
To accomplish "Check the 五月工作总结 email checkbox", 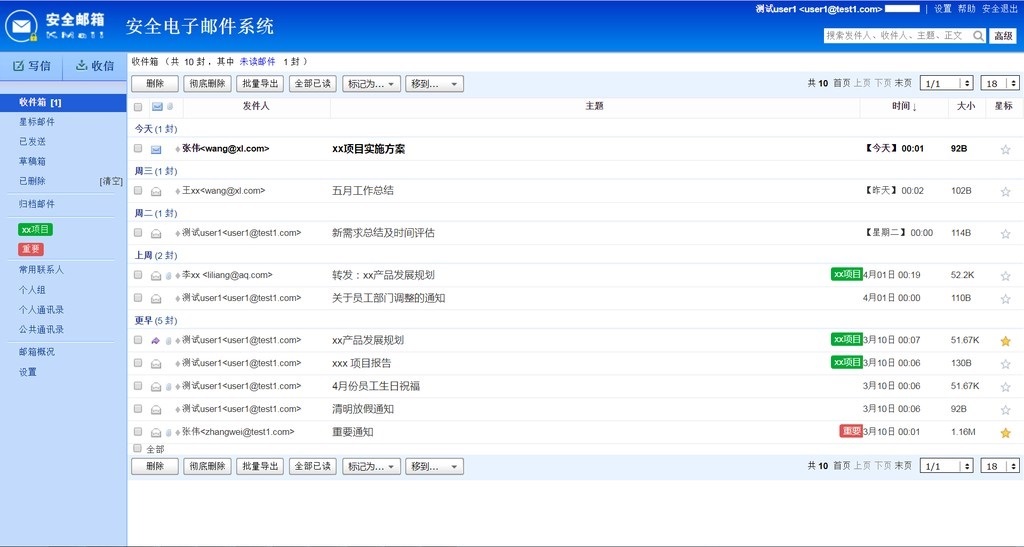I will pyautogui.click(x=138, y=190).
